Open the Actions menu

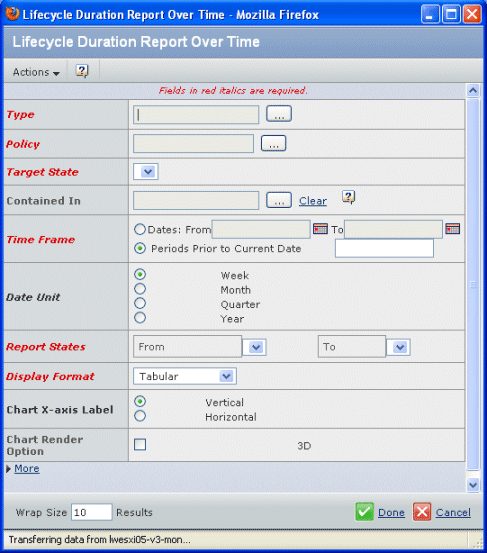[36, 72]
